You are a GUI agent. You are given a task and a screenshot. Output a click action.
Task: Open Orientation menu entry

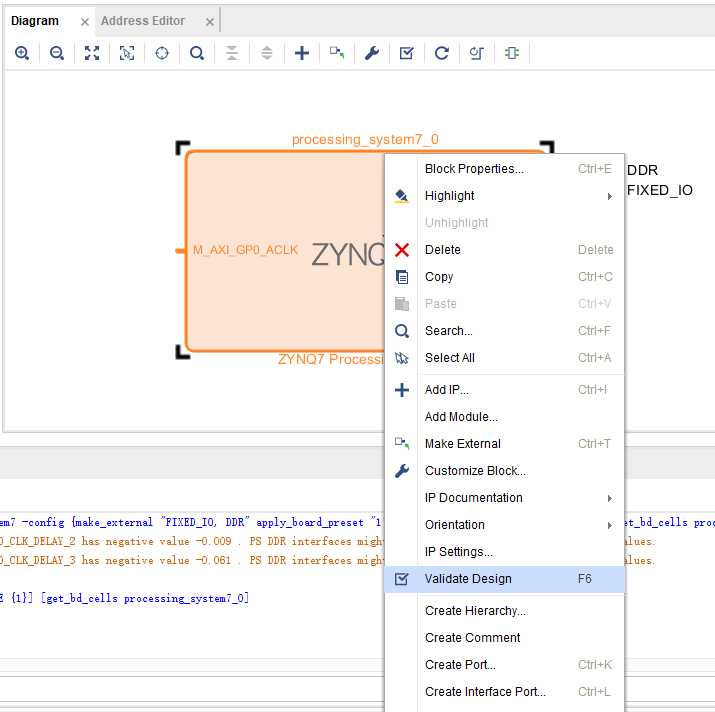[504, 525]
